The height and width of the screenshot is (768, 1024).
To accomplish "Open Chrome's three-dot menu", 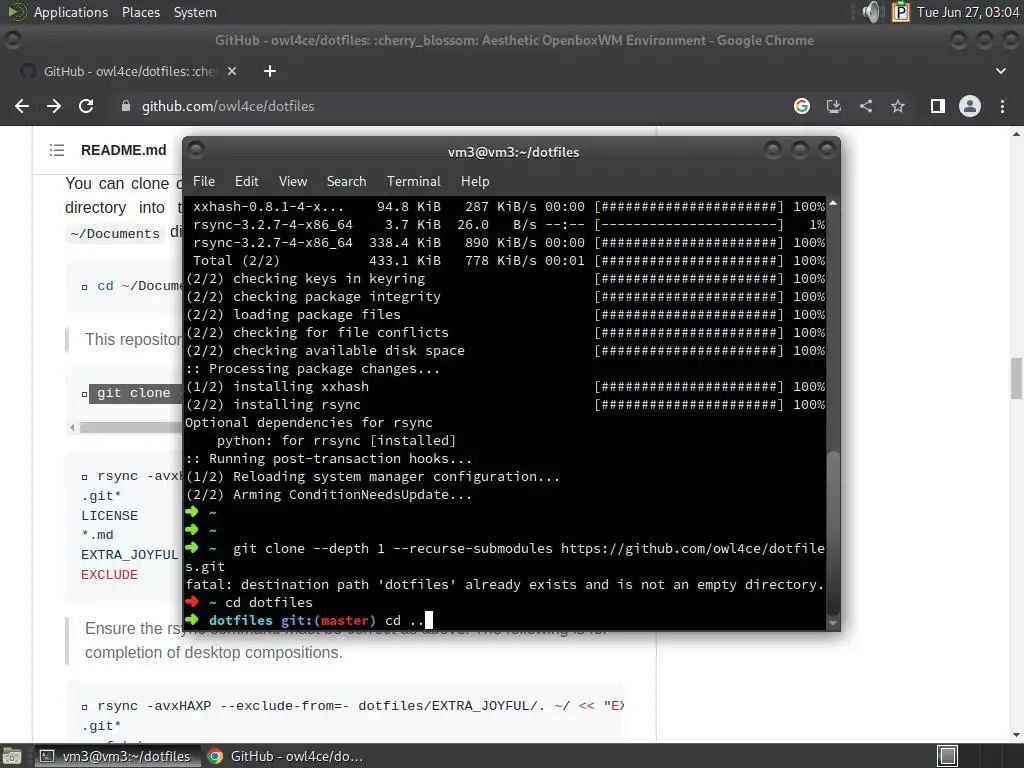I will coord(1002,106).
